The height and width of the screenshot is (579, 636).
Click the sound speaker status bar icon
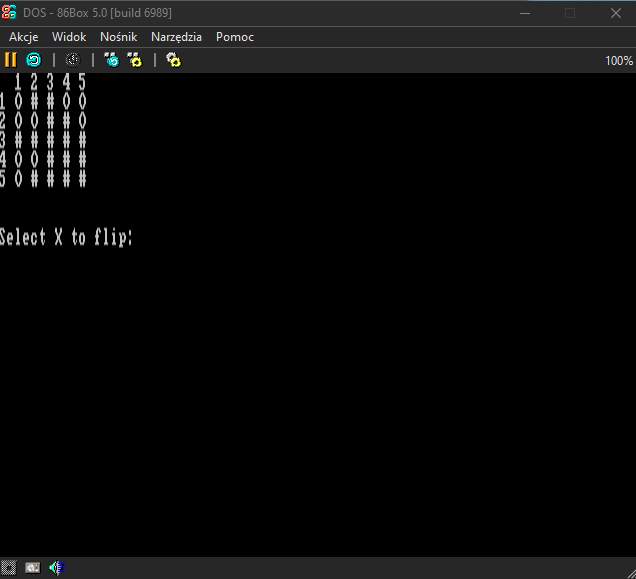coord(57,567)
